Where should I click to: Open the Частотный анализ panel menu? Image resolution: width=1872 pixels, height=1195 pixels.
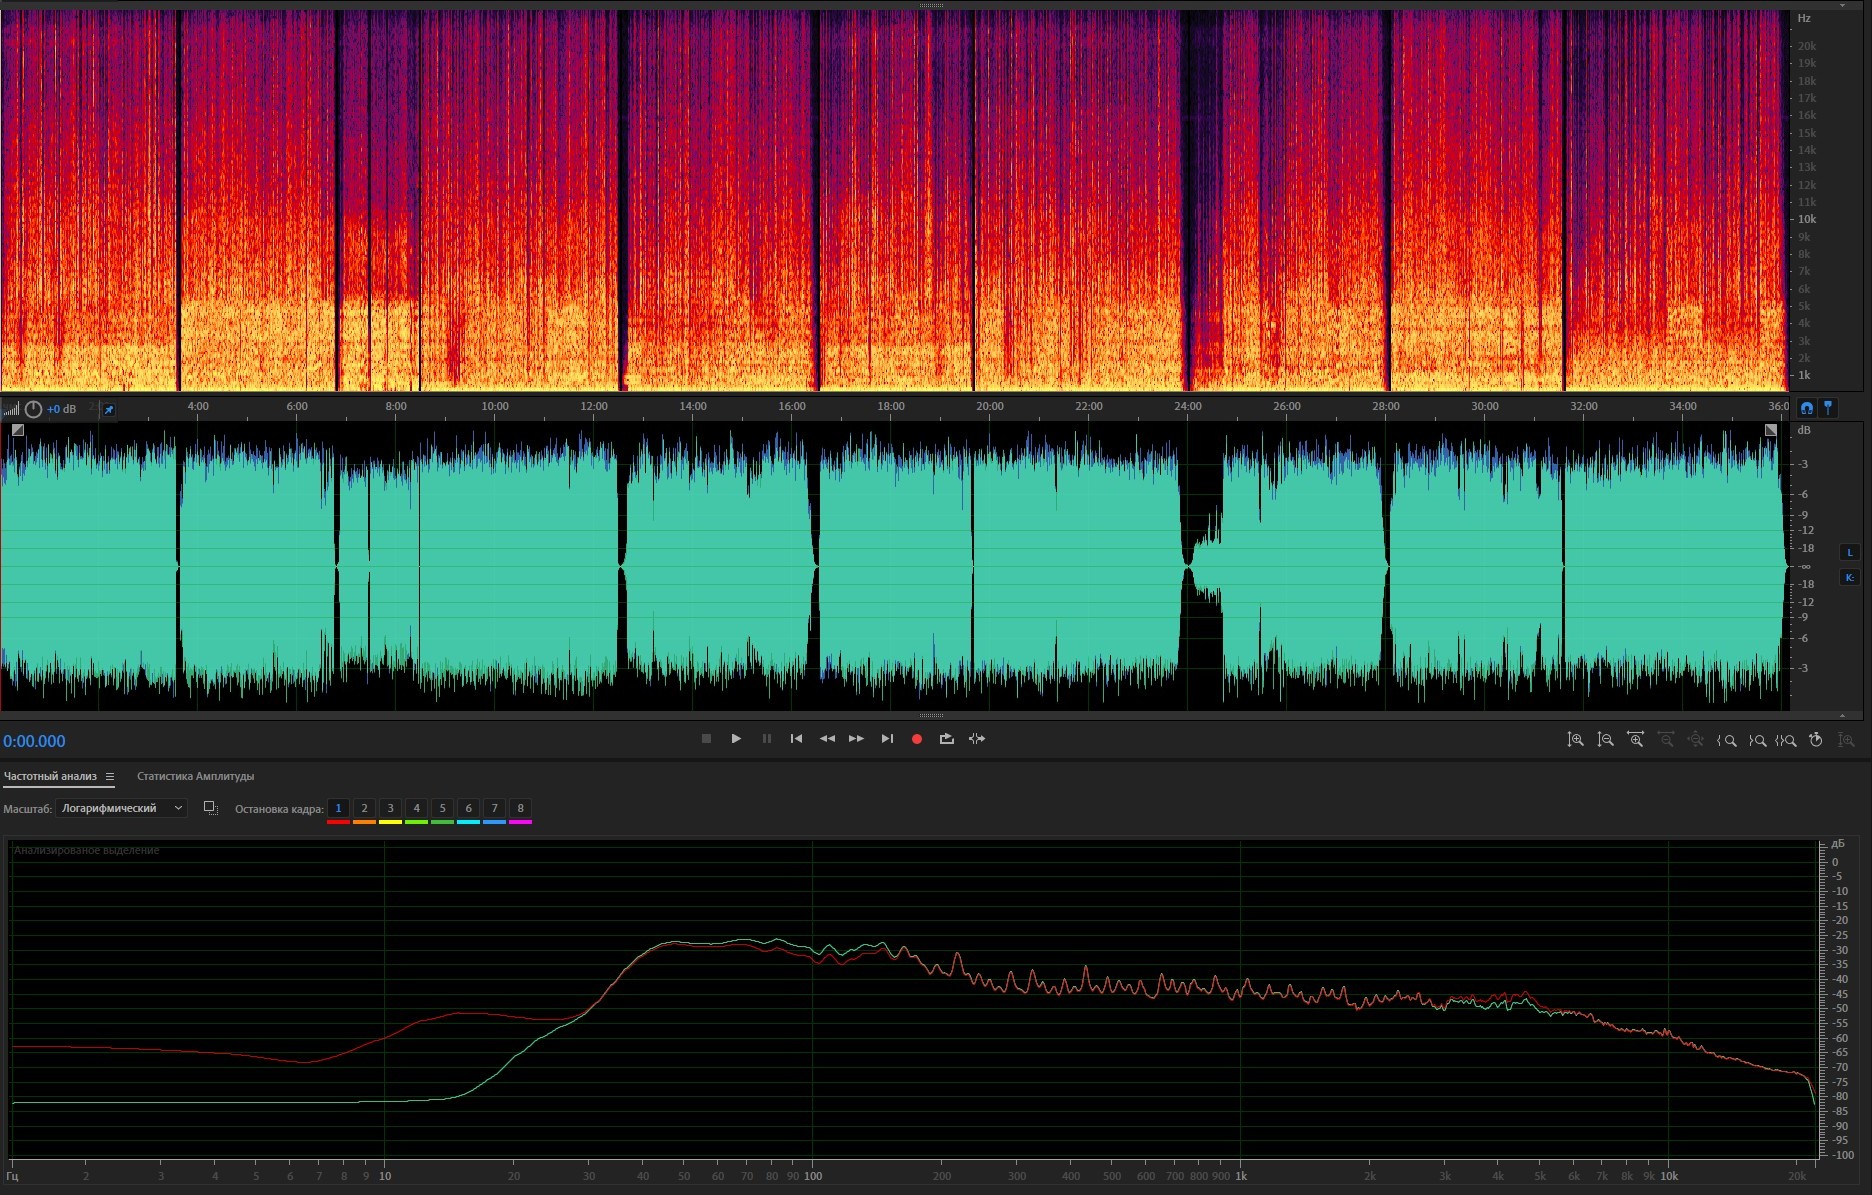pos(110,777)
